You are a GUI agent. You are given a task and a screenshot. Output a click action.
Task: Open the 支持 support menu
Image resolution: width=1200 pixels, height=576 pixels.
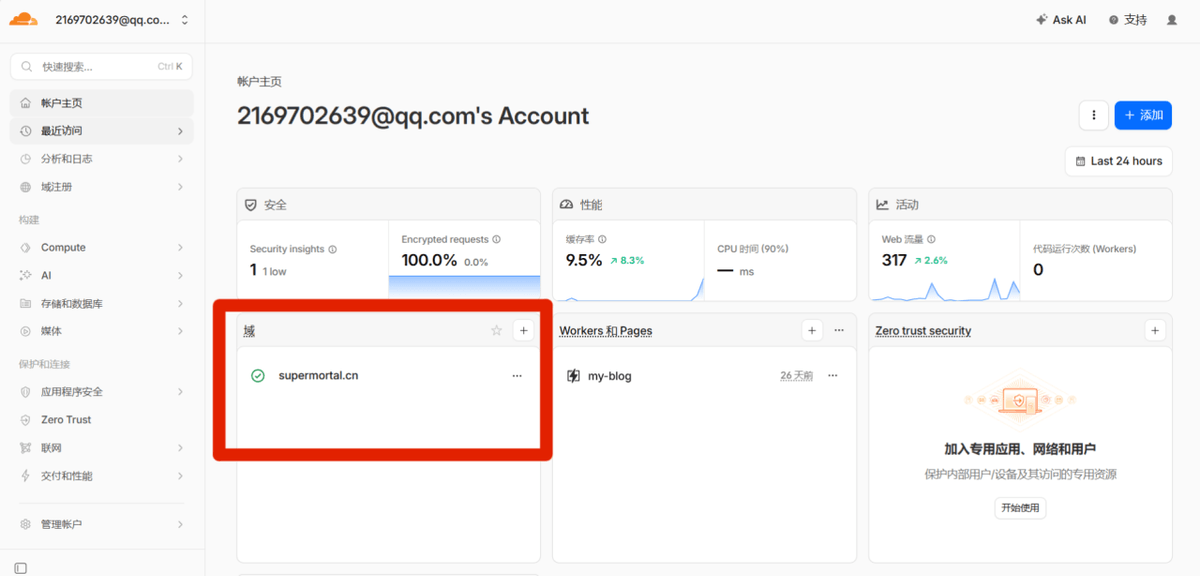[x=1127, y=20]
